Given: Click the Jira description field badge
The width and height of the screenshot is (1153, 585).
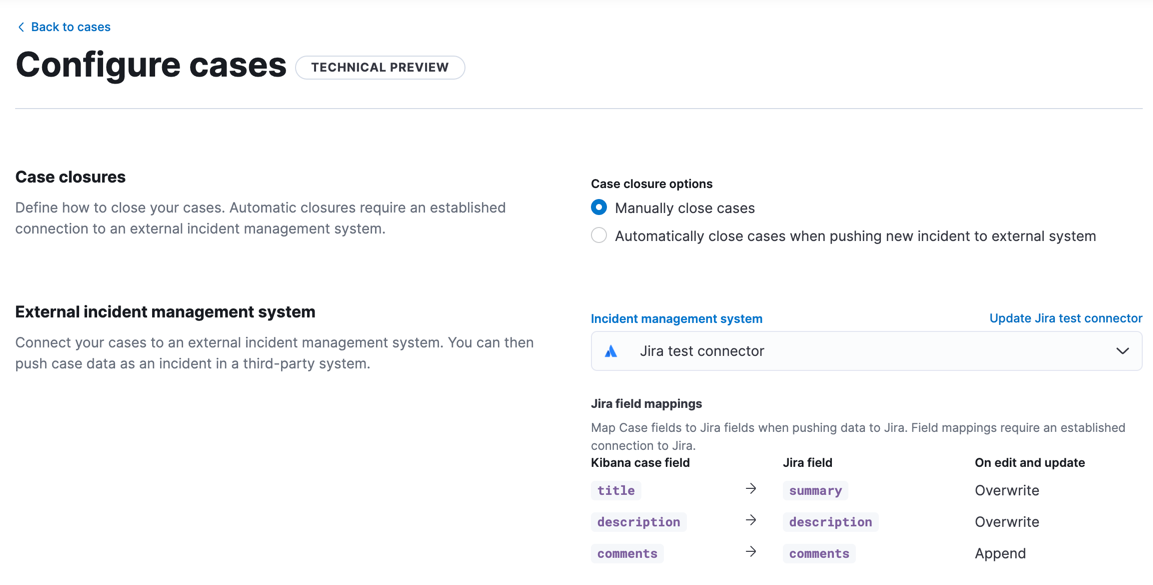Looking at the screenshot, I should click(830, 522).
